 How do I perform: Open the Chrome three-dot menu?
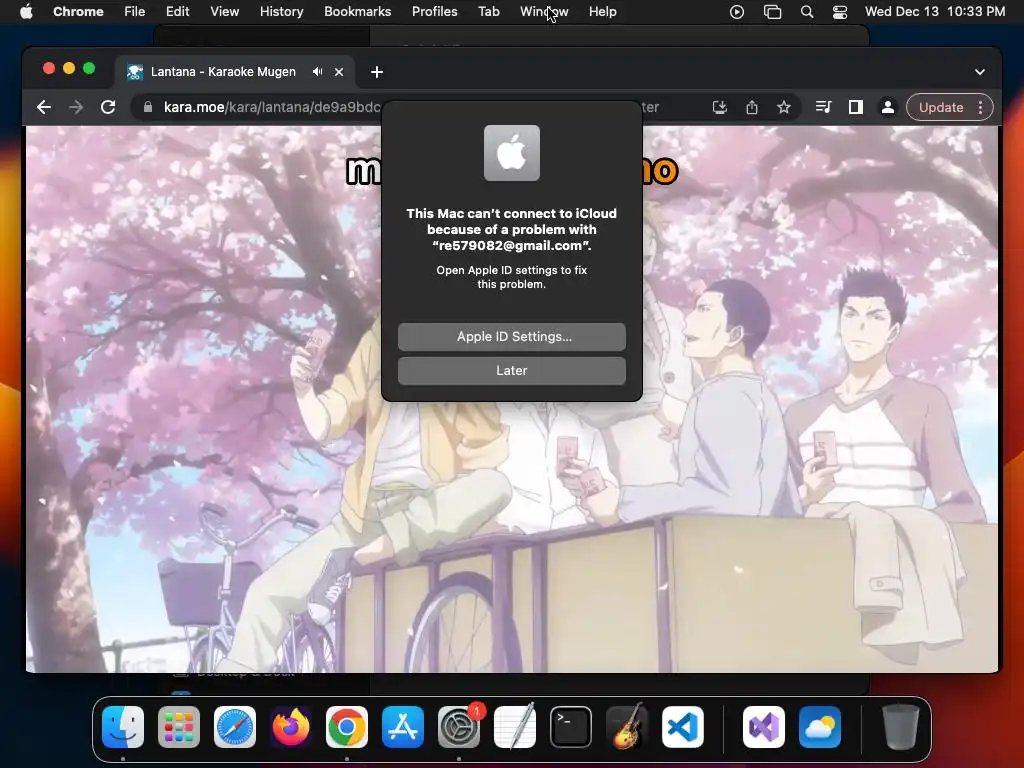pyautogui.click(x=980, y=107)
